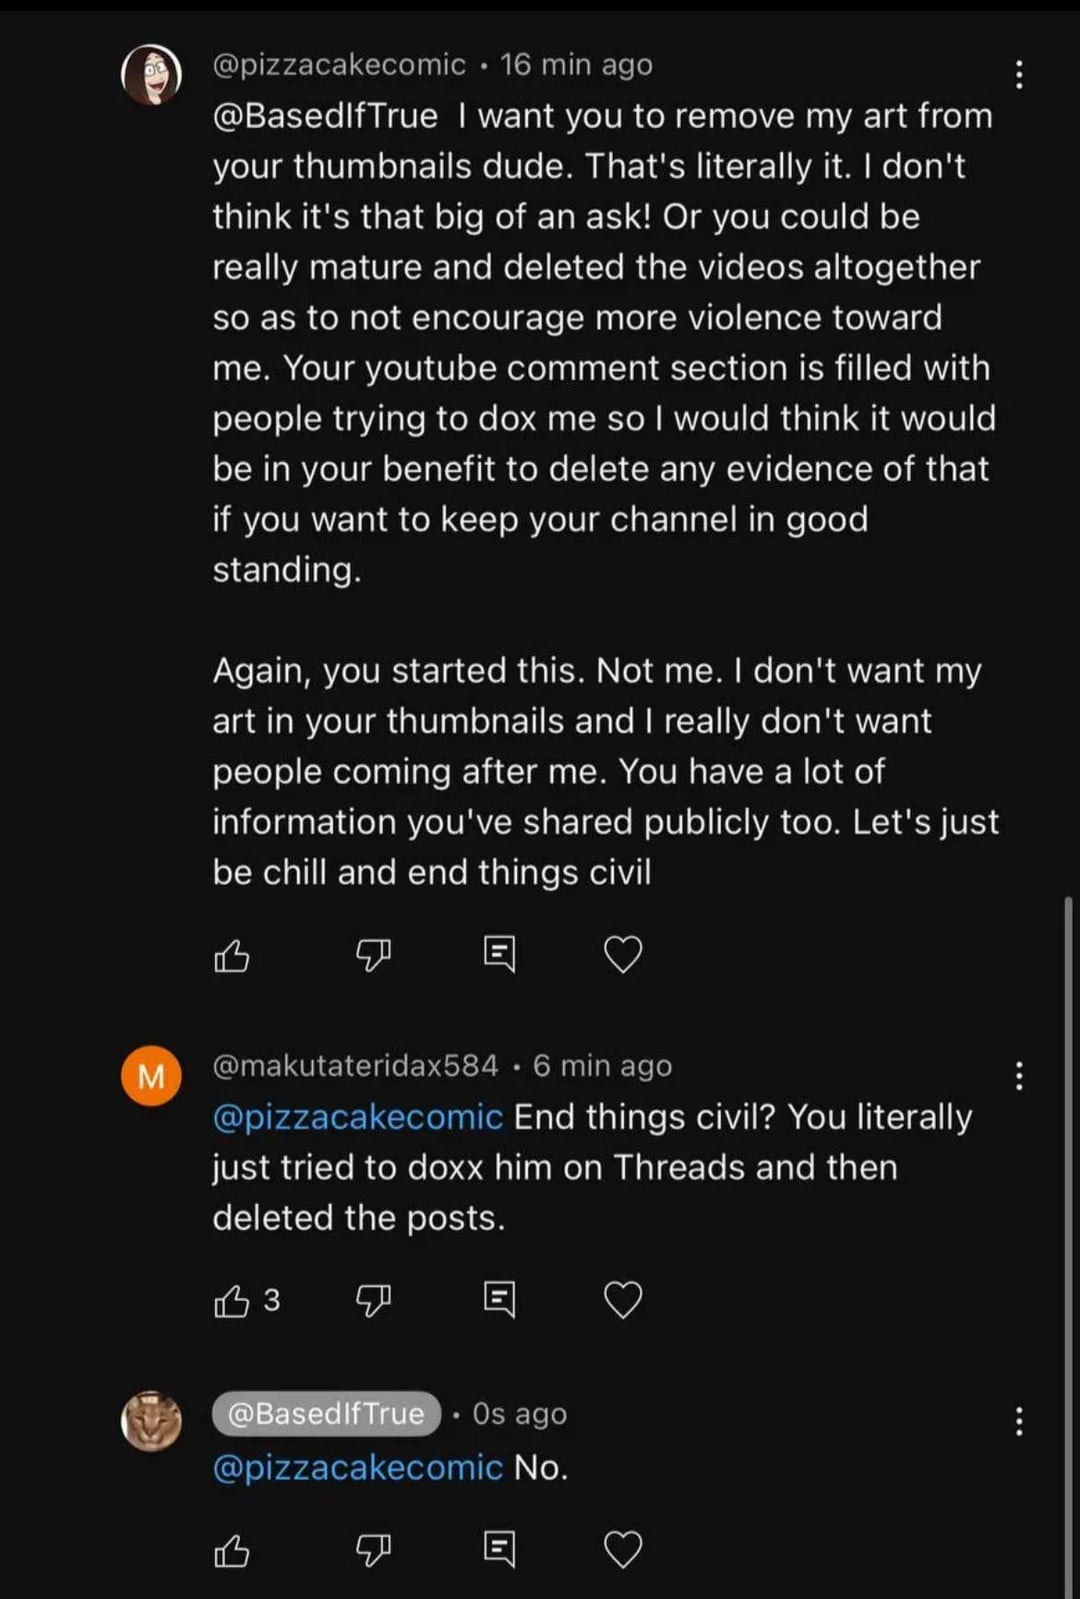
Task: Open @pizzacakecomic mention in BasedIfTrue's reply
Action: tap(357, 1467)
